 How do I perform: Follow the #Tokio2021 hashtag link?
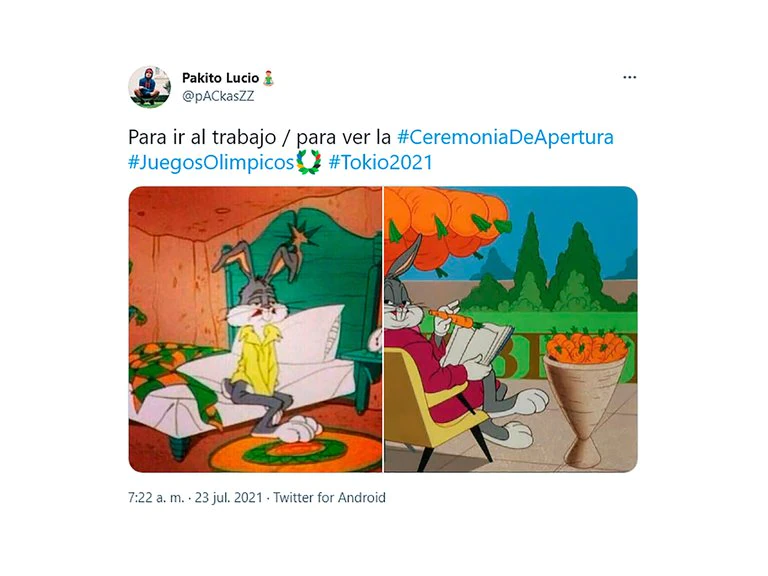[x=381, y=163]
